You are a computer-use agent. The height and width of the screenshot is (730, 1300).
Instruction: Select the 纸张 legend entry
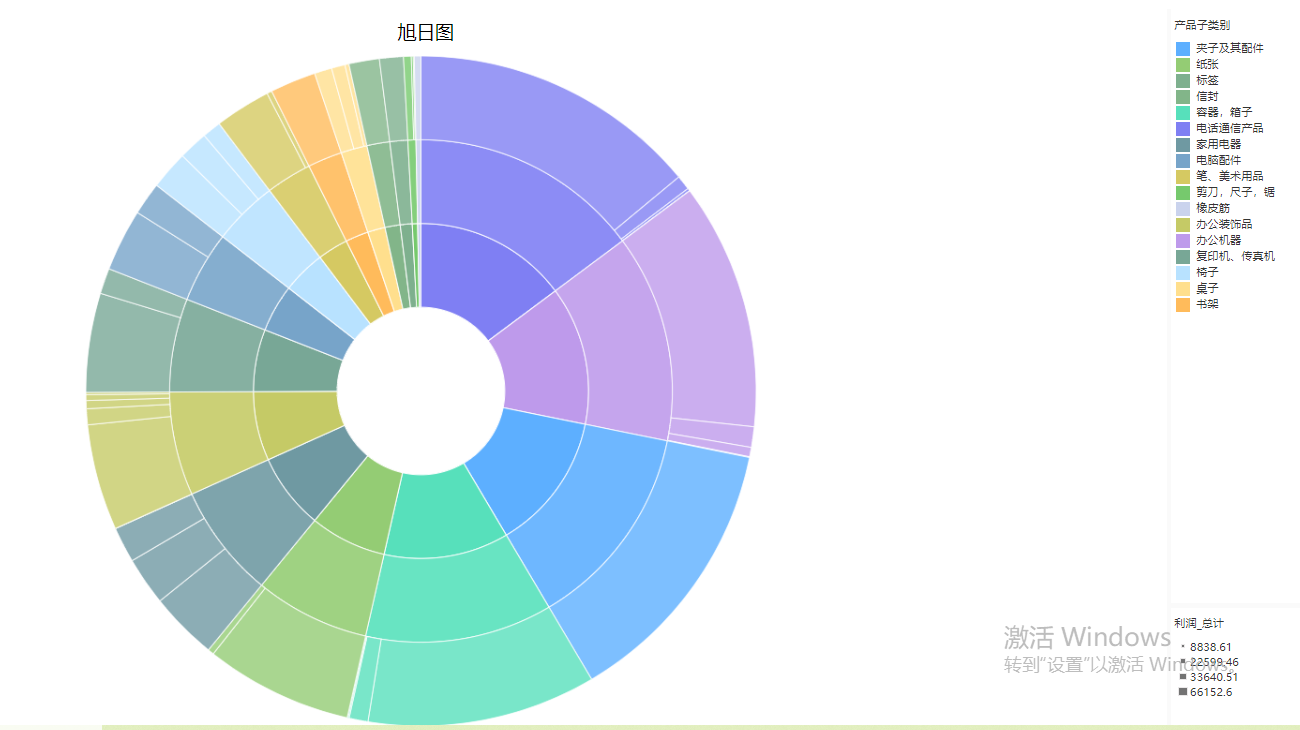[1207, 64]
